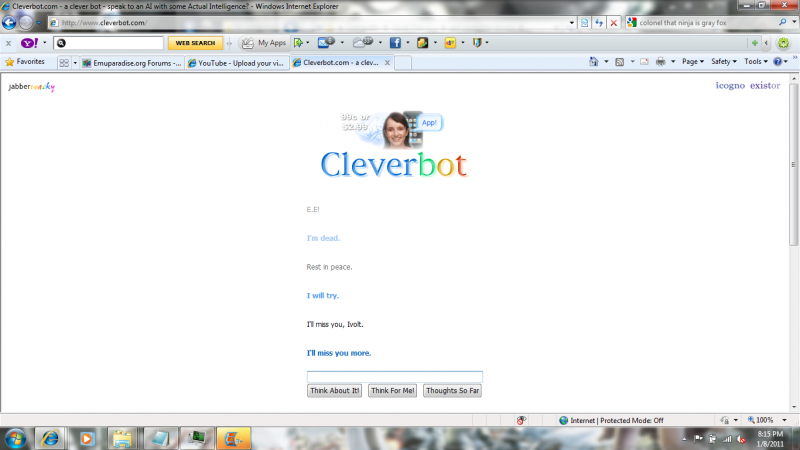Stop loading with the red X icon
The width and height of the screenshot is (800, 450).
click(614, 22)
